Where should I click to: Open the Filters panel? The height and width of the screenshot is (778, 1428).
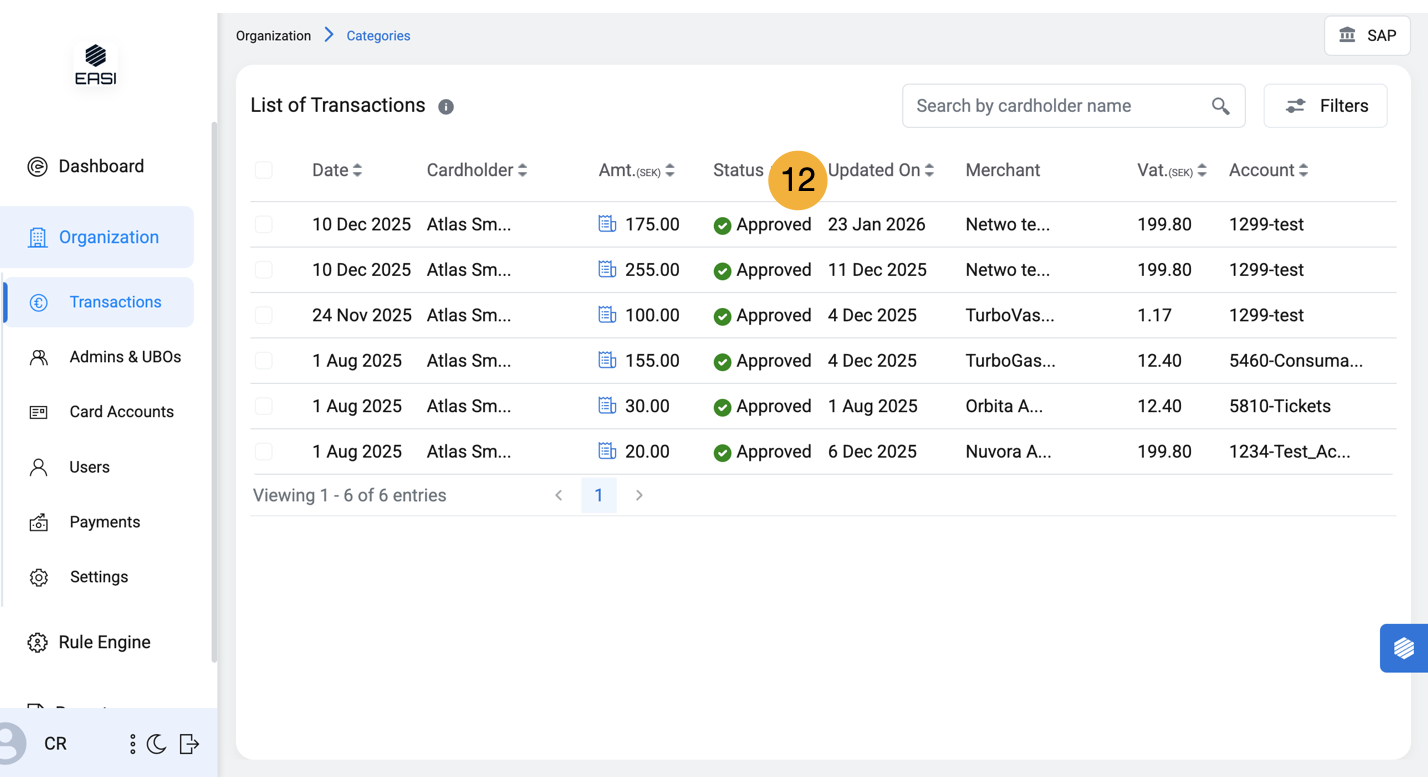click(1325, 106)
